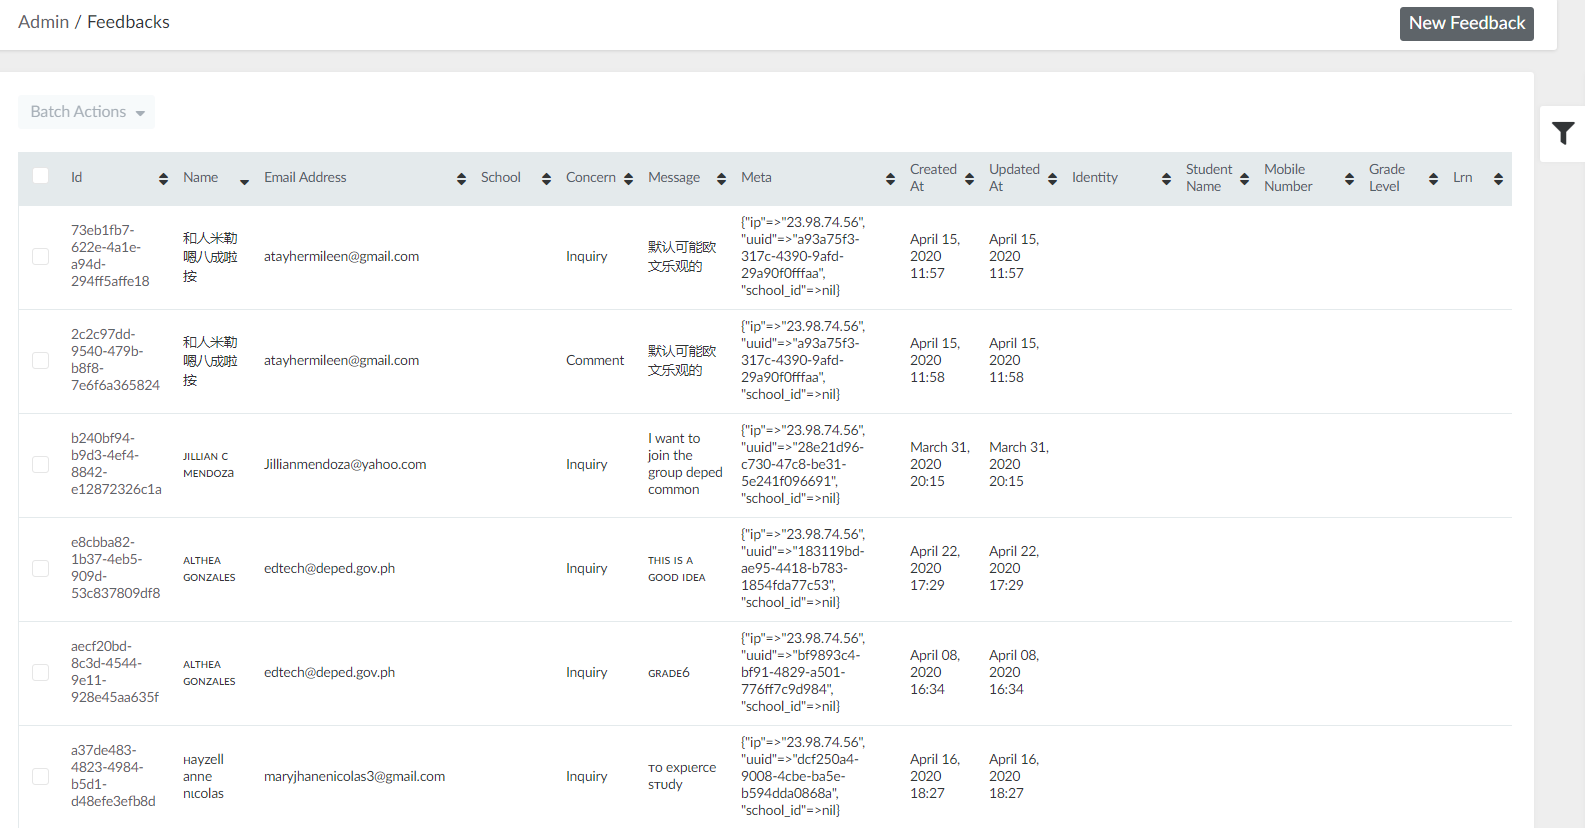Click the Created At header label

[x=933, y=178]
